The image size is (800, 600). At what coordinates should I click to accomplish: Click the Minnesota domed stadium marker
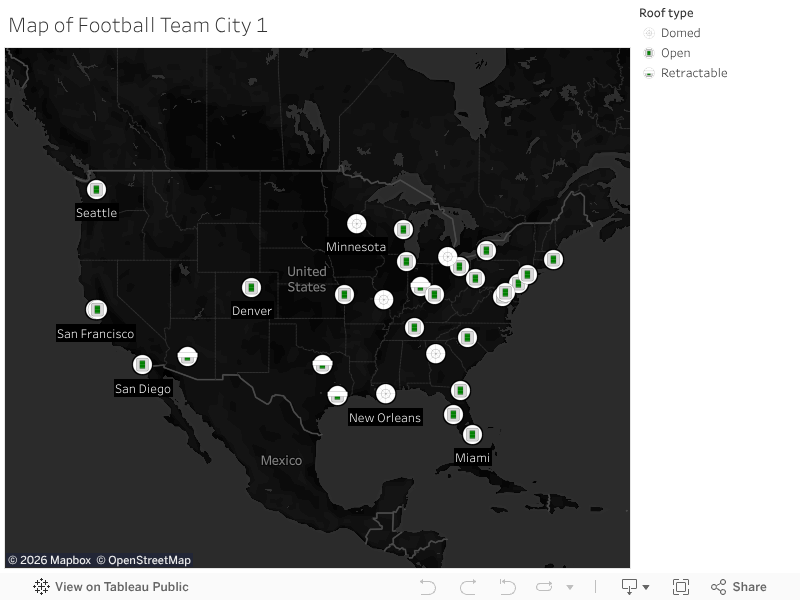click(x=357, y=224)
